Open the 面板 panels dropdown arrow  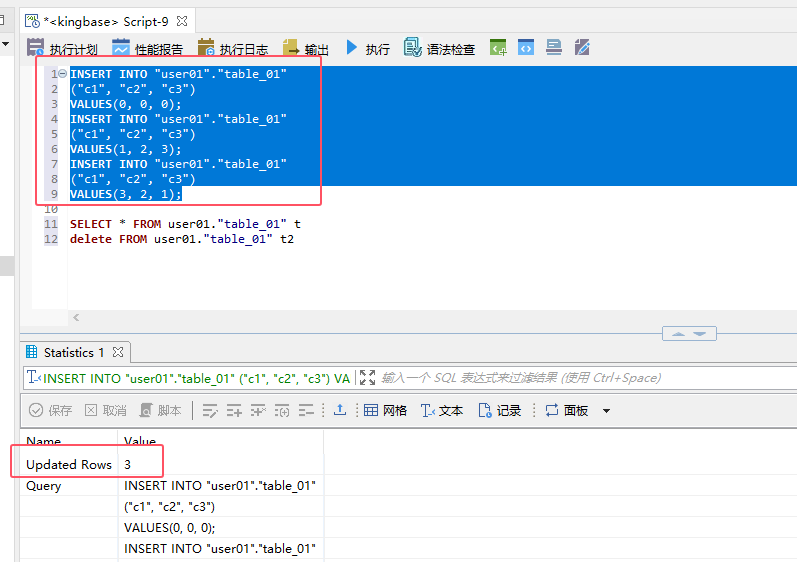[x=606, y=411]
